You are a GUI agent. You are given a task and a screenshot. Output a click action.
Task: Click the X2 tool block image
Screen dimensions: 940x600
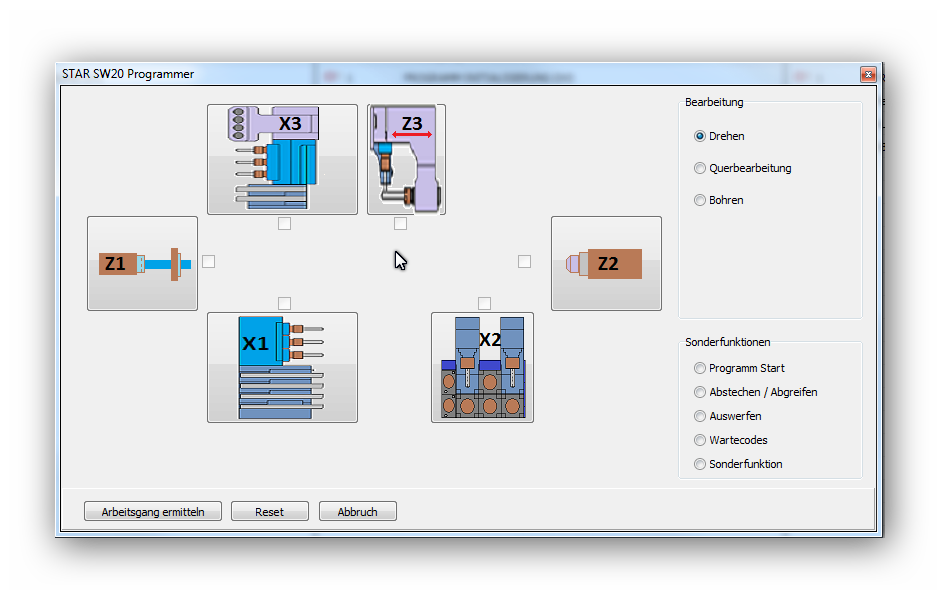click(482, 367)
